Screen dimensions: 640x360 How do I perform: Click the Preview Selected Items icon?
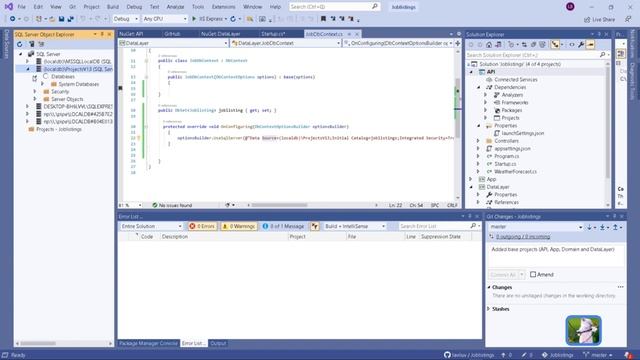pyautogui.click(x=590, y=44)
